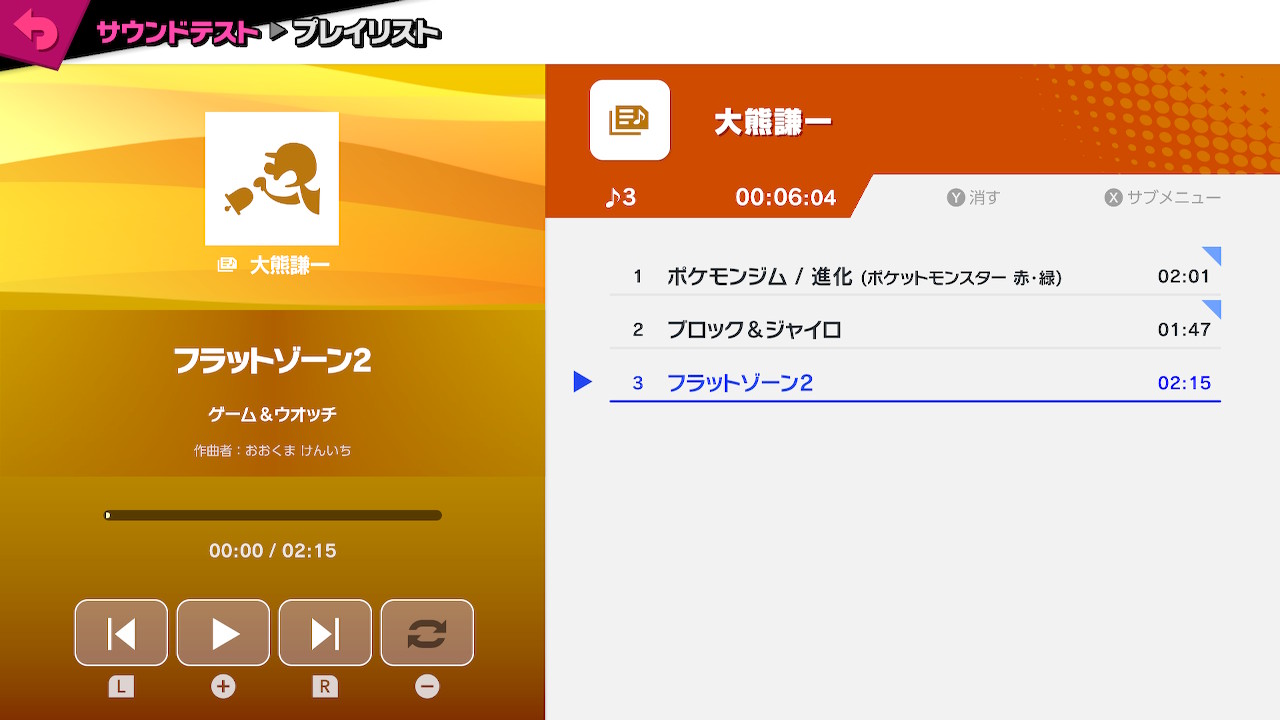Screen dimensions: 1280x720
Task: Click the small playlist icon left of 大熊謙一 under artwork
Action: tap(227, 265)
